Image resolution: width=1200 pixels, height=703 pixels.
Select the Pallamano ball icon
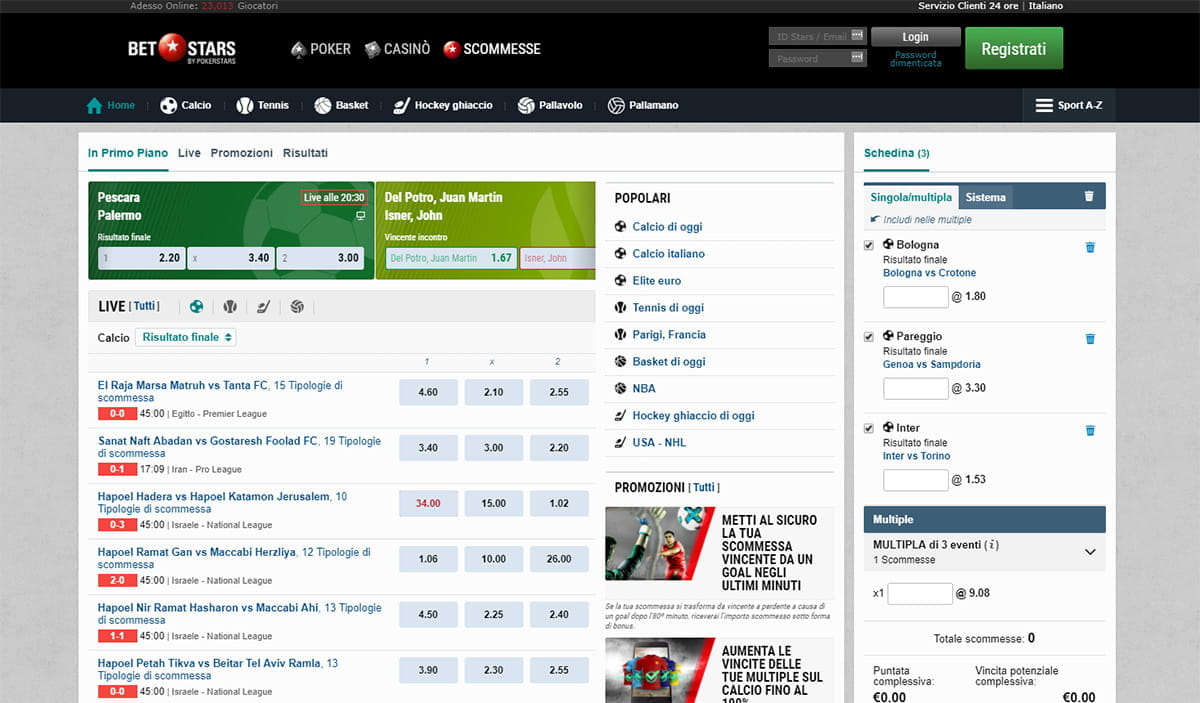pyautogui.click(x=616, y=105)
